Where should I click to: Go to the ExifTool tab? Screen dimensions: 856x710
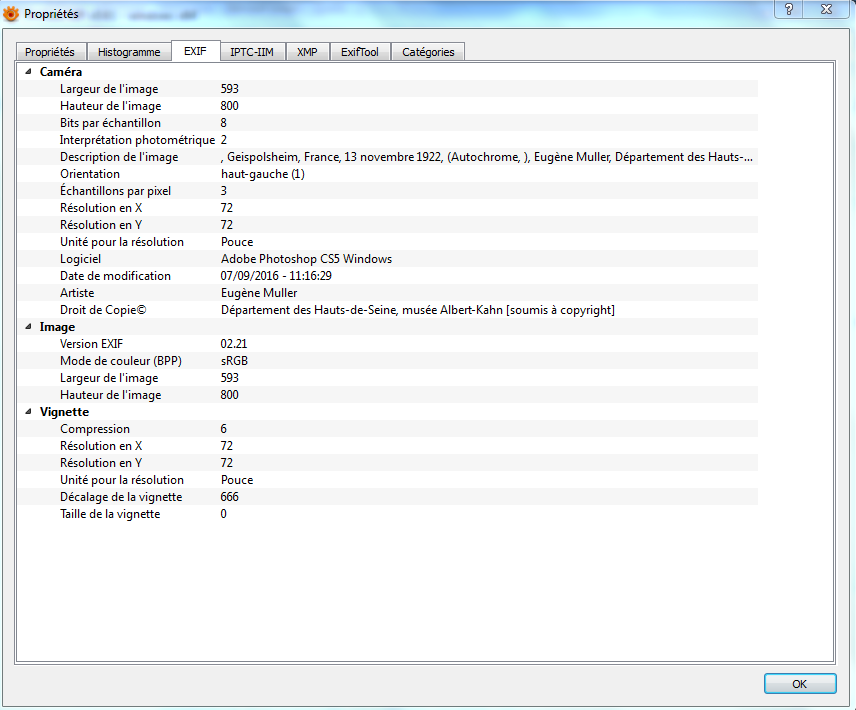[359, 52]
